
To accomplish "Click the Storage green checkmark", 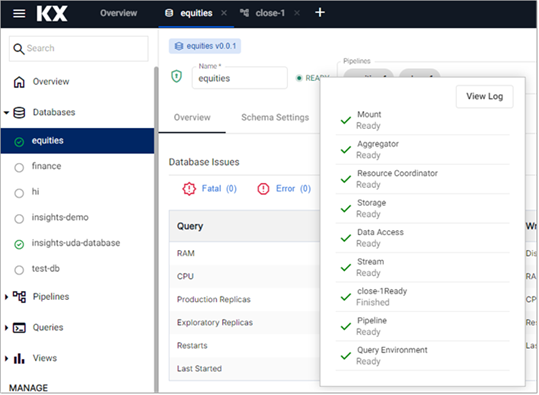I will (x=345, y=209).
